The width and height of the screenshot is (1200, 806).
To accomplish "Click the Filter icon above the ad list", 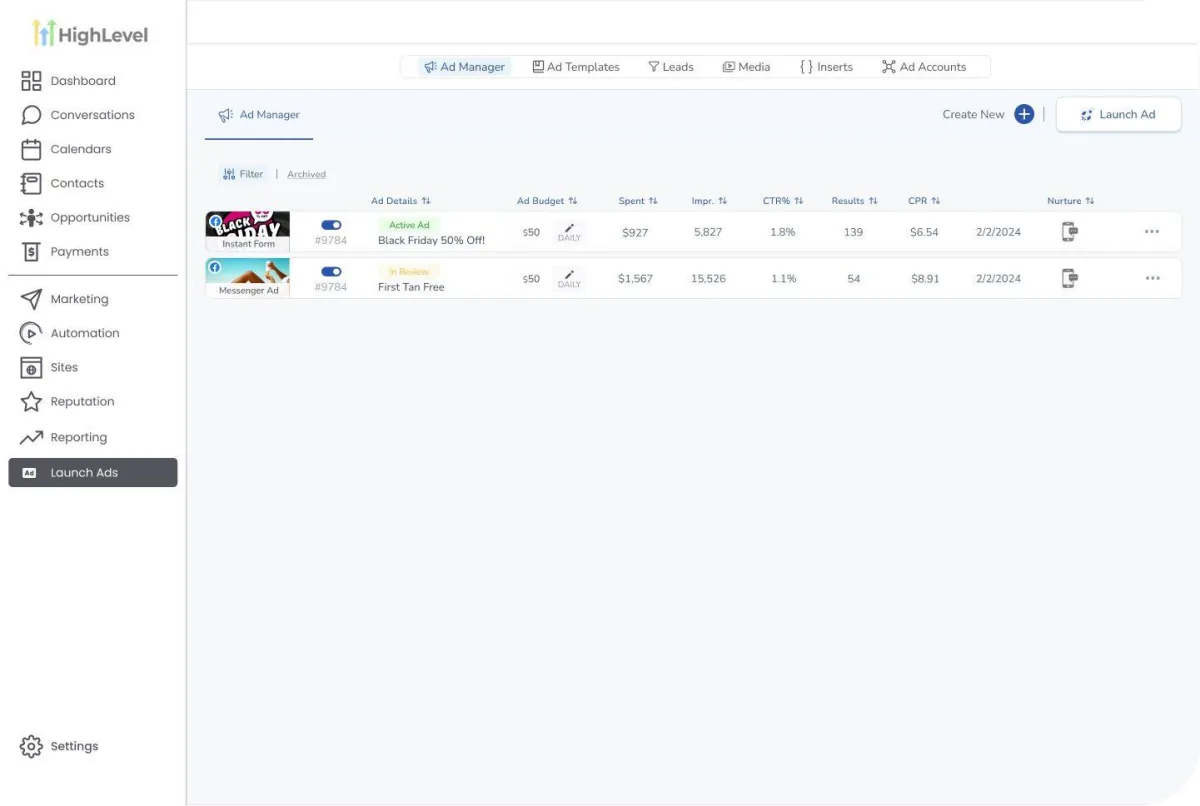I will 231,173.
